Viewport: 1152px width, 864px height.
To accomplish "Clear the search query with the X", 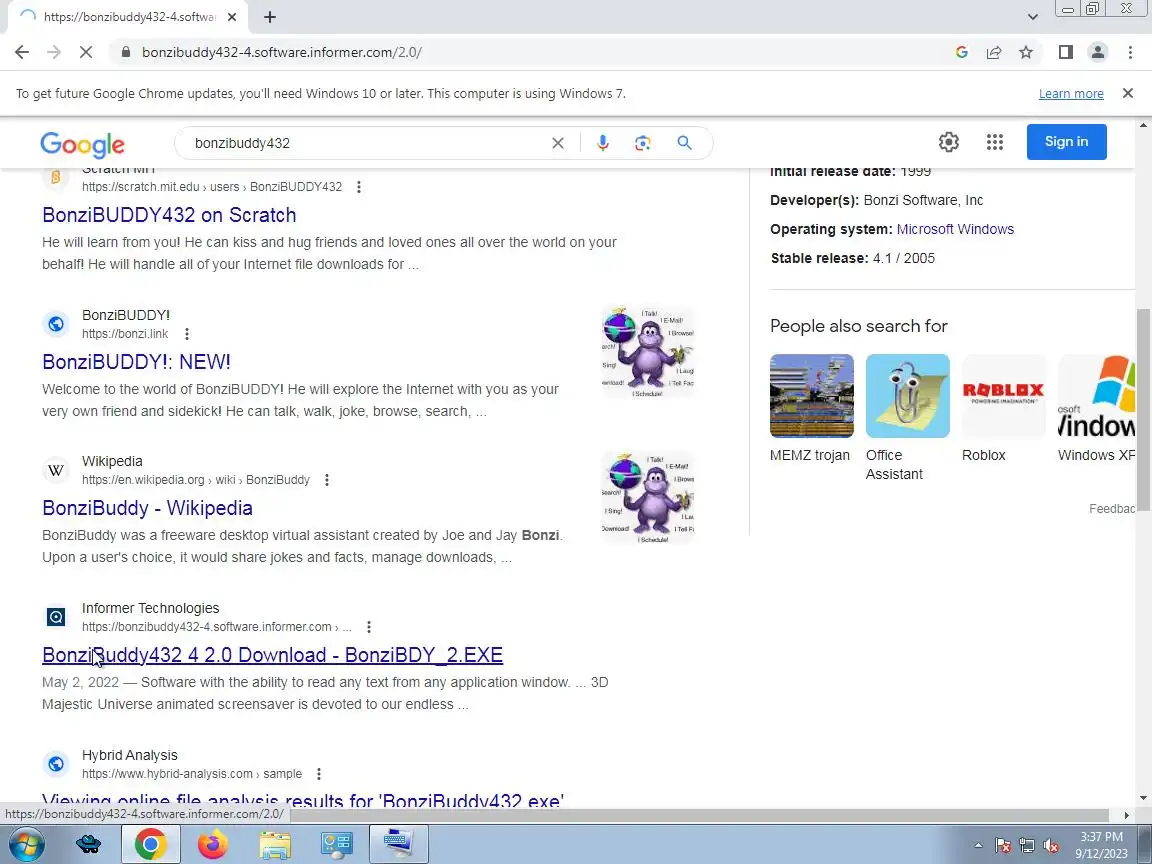I will tap(558, 143).
